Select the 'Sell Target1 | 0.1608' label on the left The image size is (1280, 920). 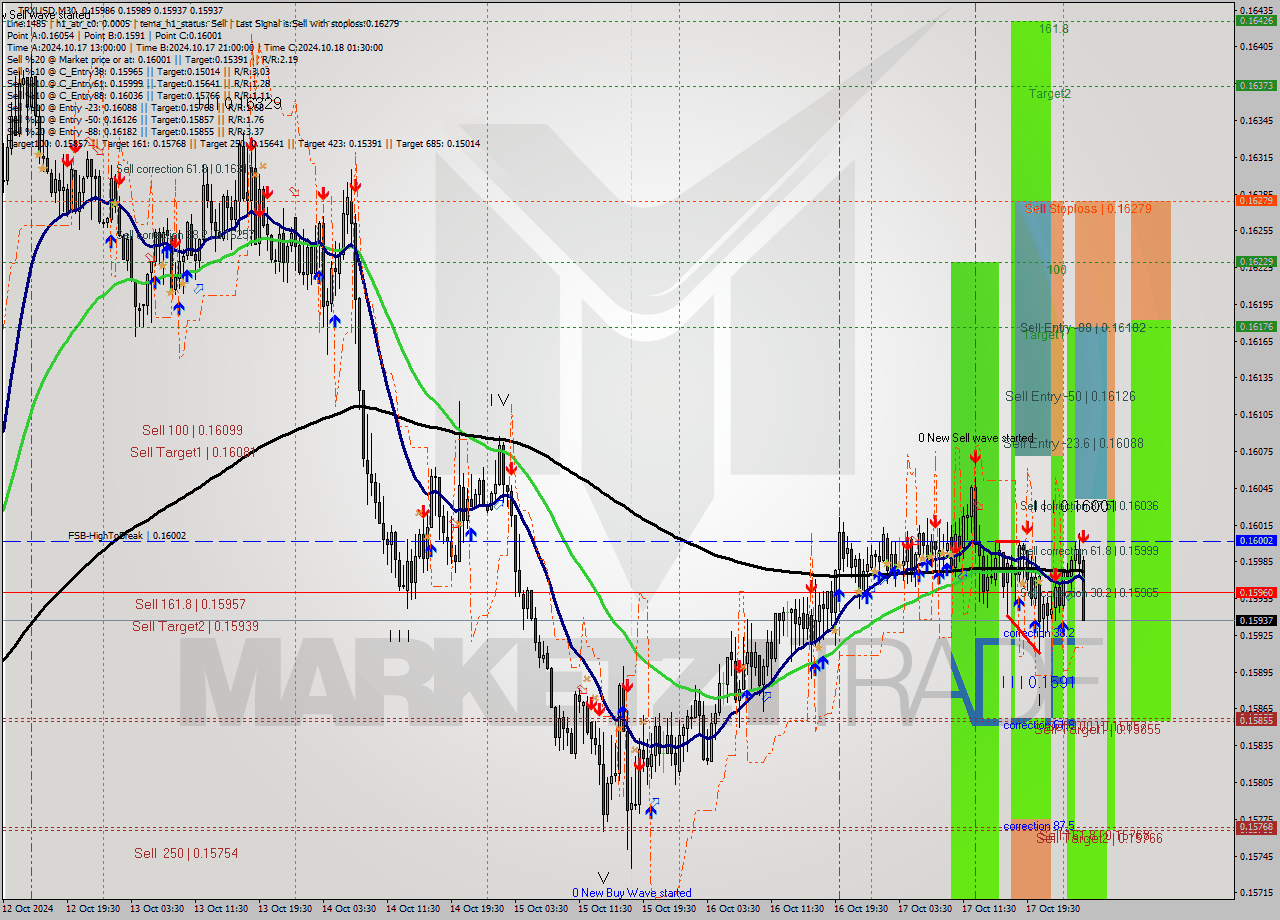pyautogui.click(x=193, y=452)
